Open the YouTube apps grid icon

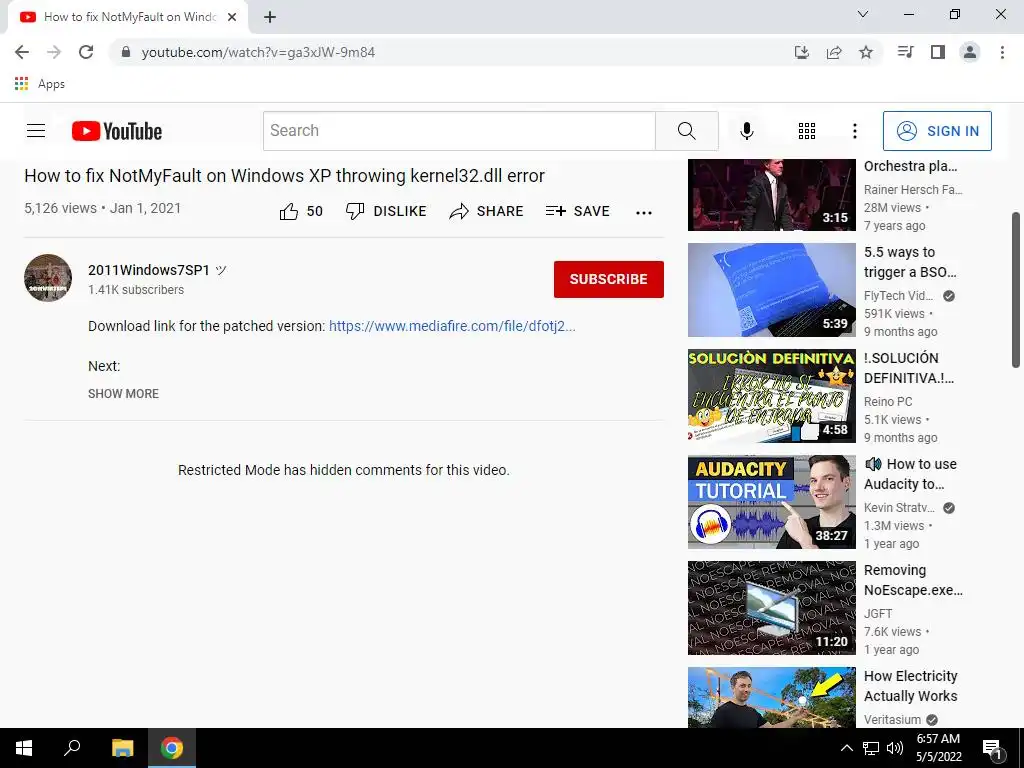point(807,131)
